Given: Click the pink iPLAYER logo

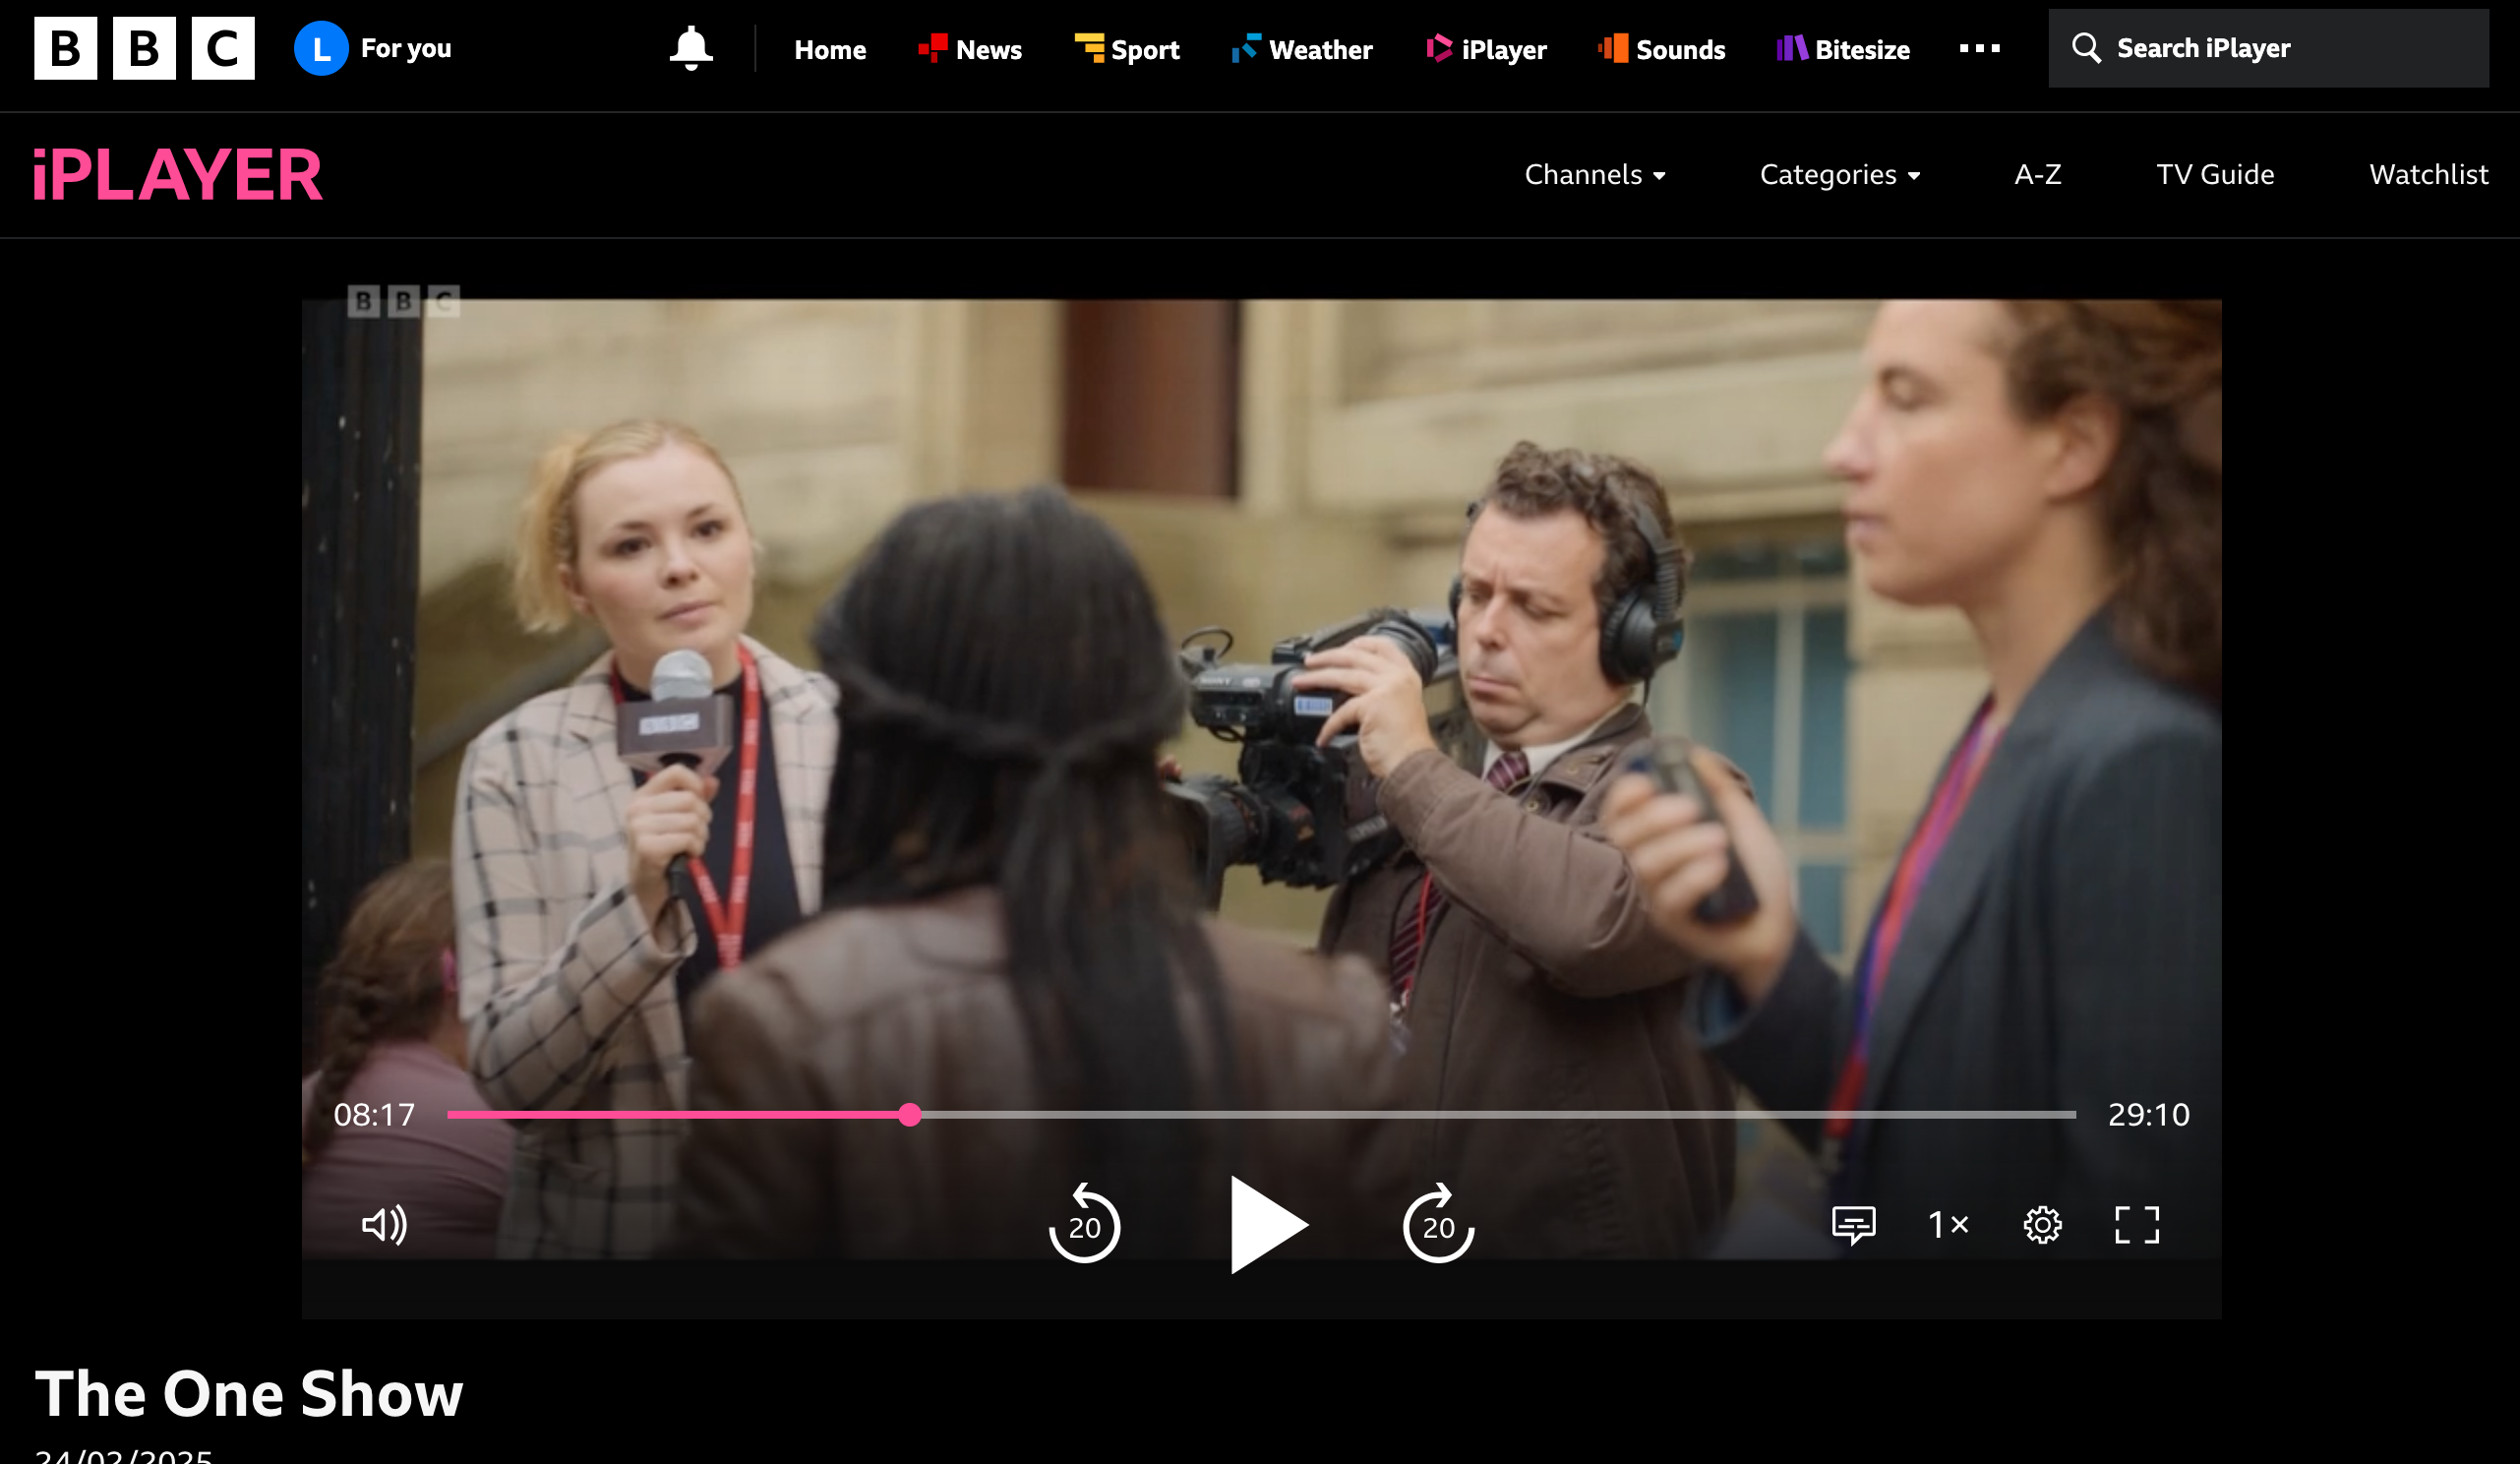Looking at the screenshot, I should coord(178,175).
